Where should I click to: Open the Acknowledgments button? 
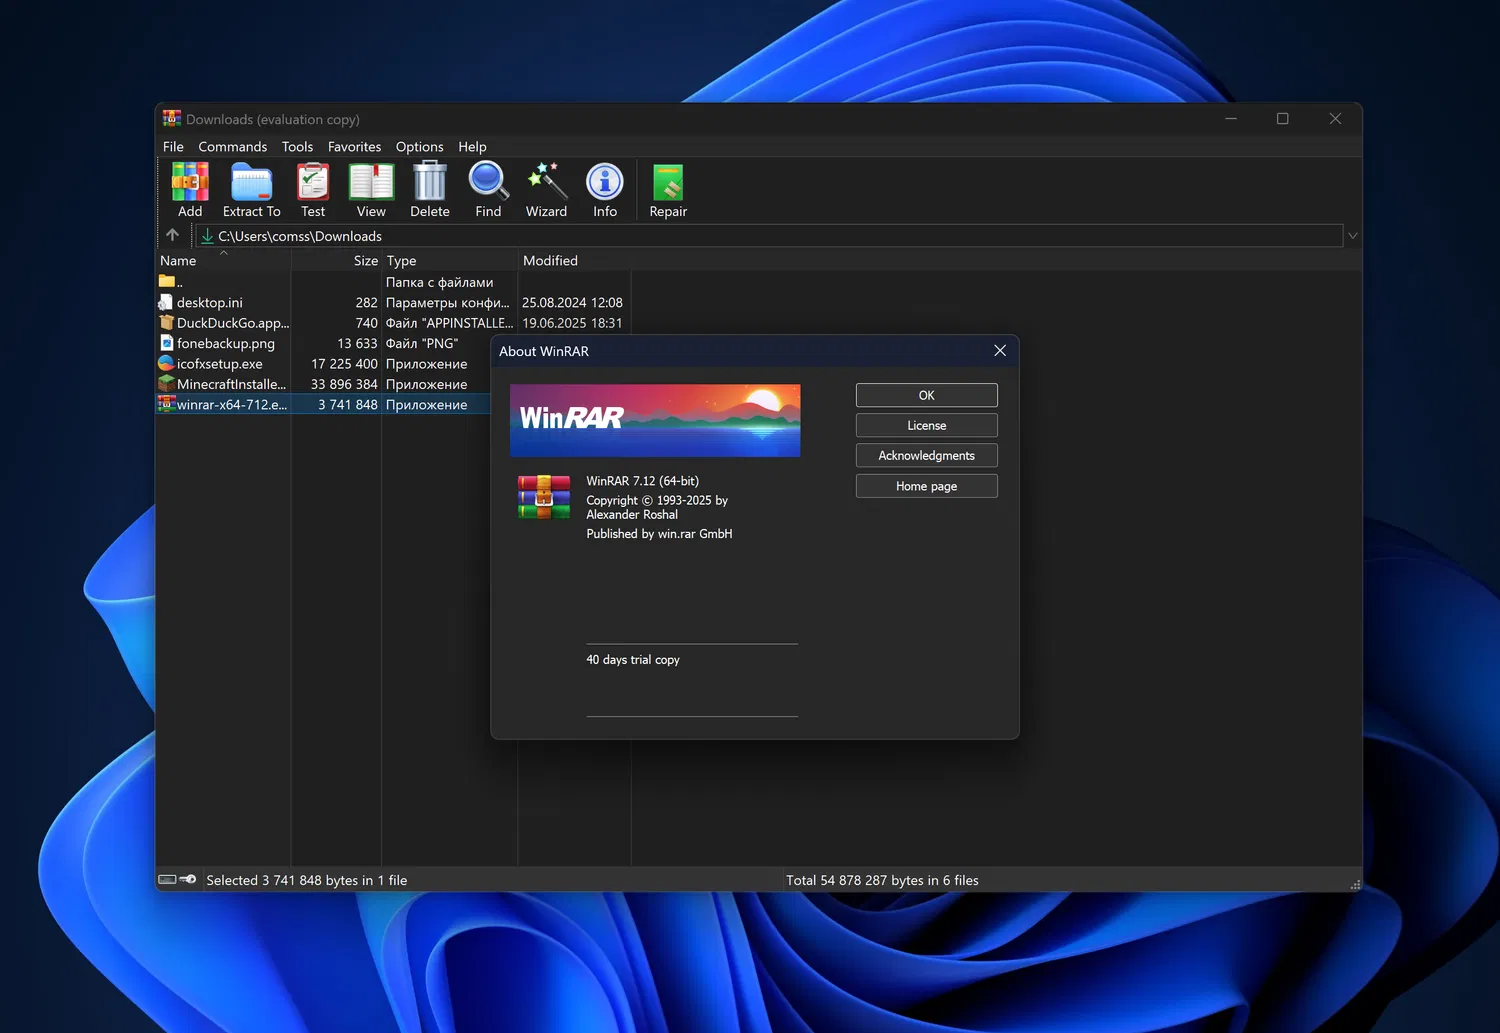tap(926, 456)
